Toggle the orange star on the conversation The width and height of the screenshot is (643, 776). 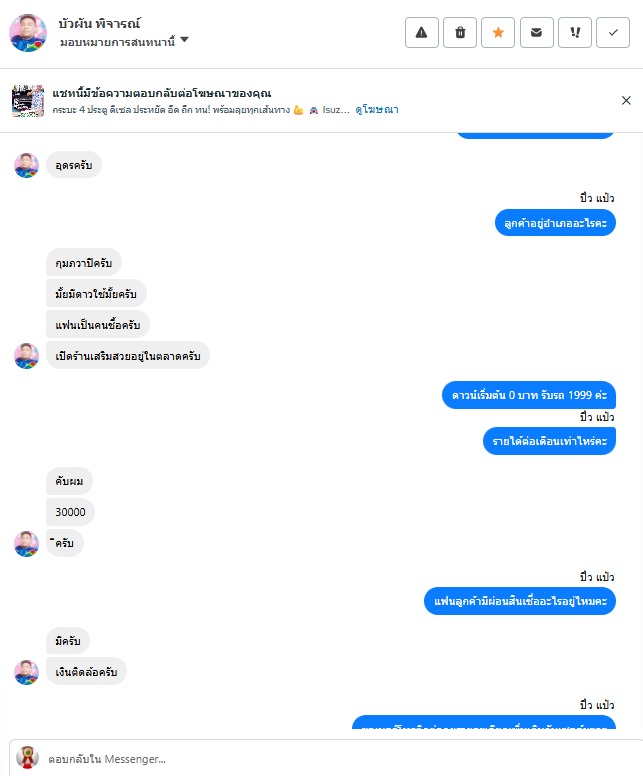coord(498,33)
